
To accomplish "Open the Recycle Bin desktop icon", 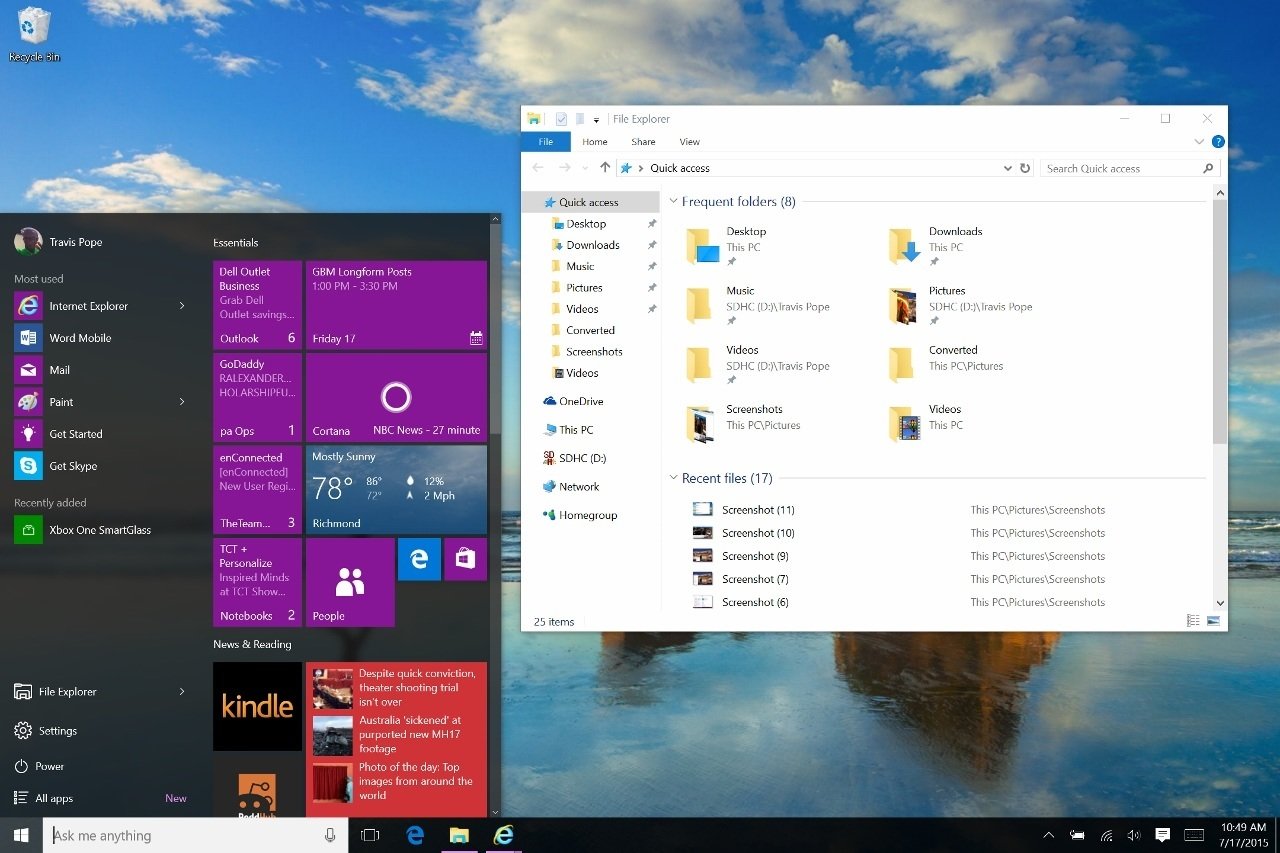I will coord(34,35).
